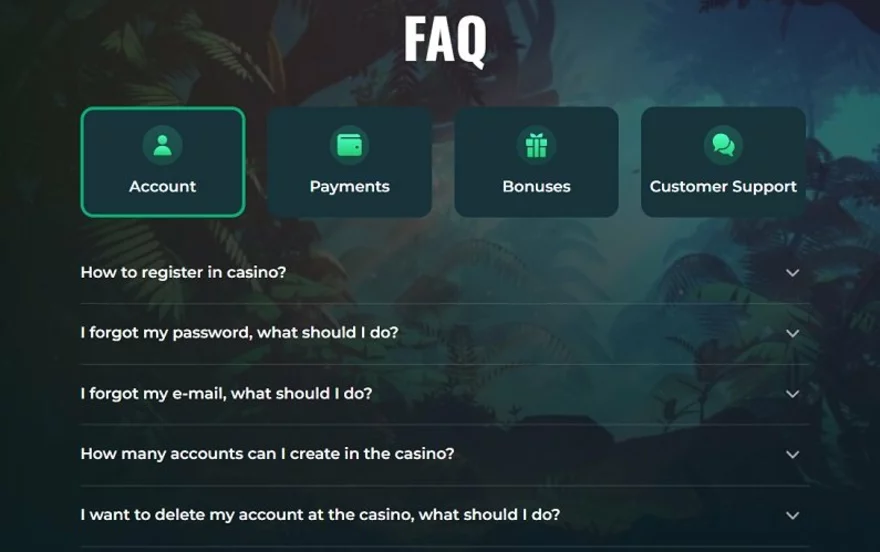The height and width of the screenshot is (552, 880).
Task: Click the Customer Support chat bubbles icon
Action: point(723,145)
